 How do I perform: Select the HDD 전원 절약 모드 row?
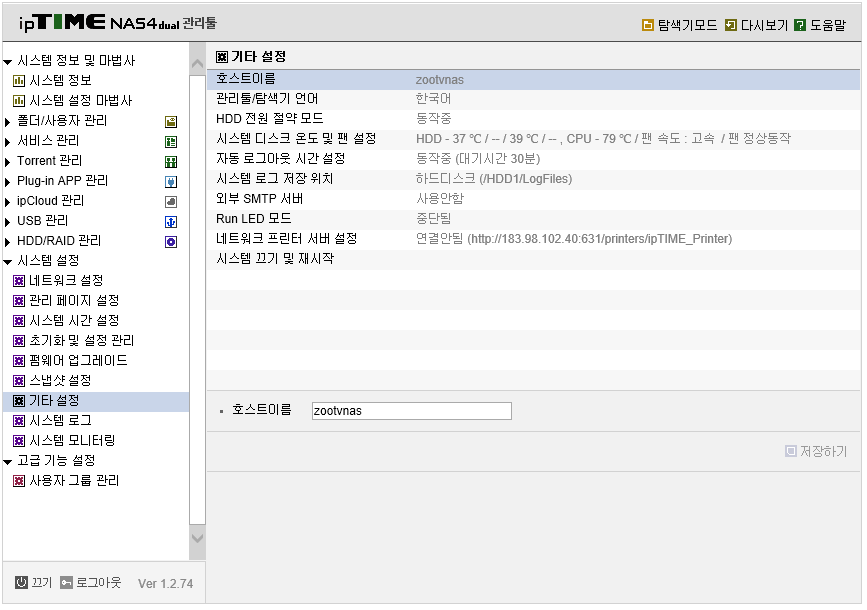[x=534, y=118]
